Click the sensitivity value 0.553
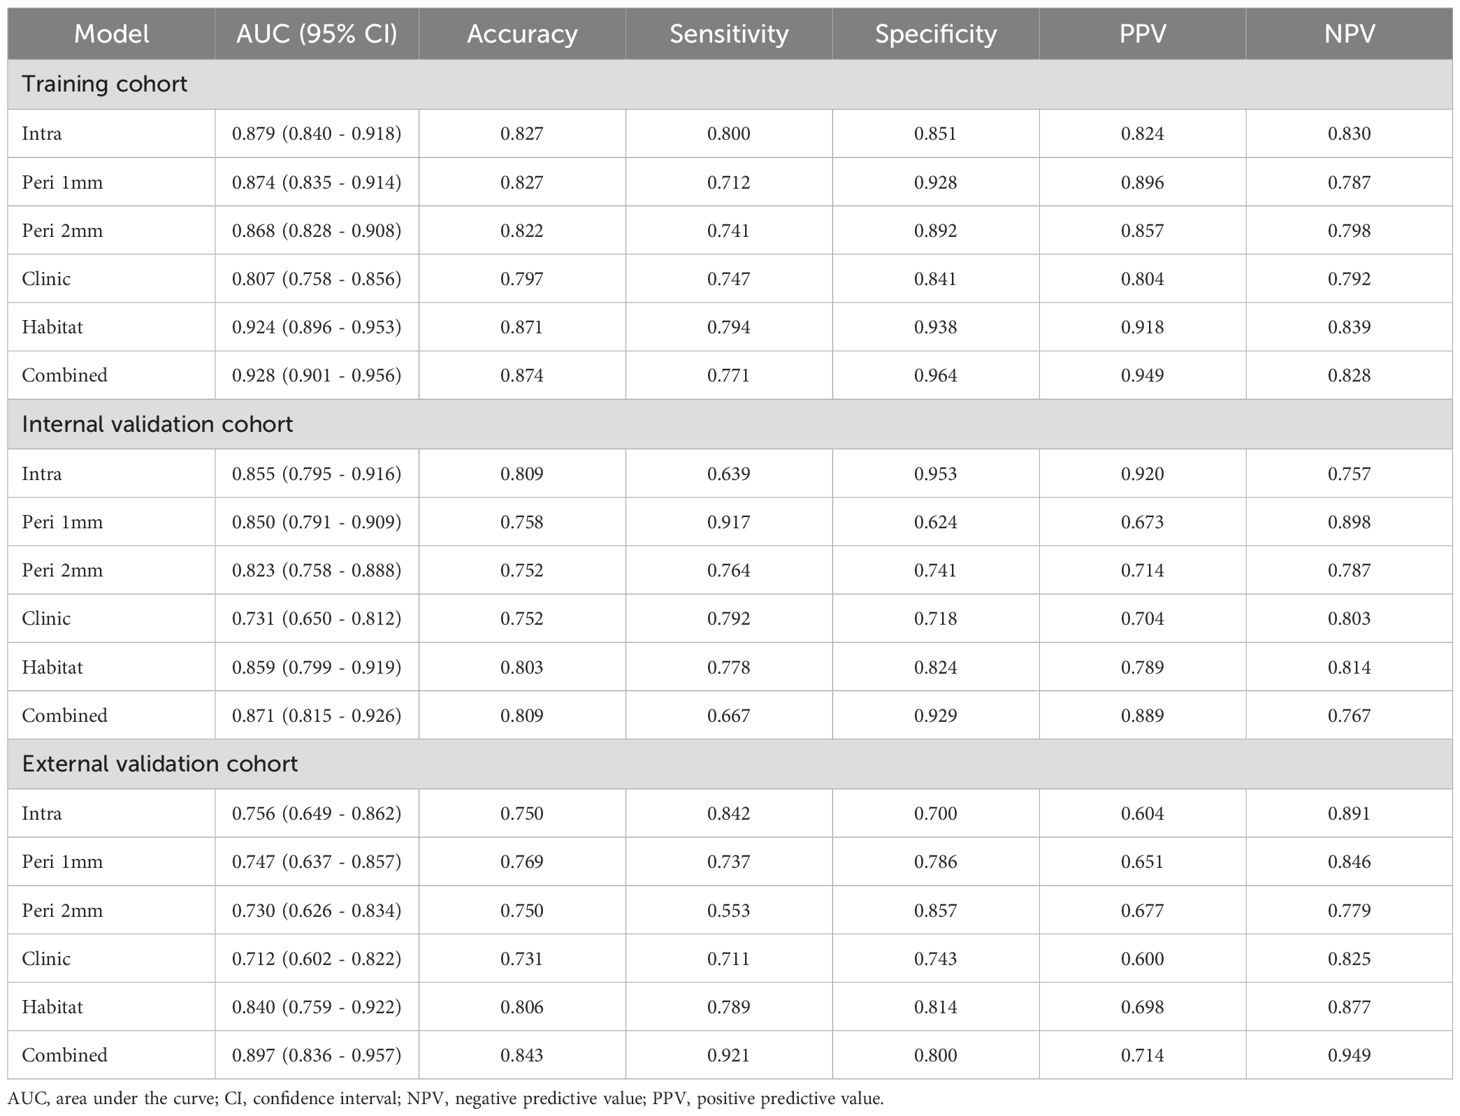 pyautogui.click(x=729, y=910)
